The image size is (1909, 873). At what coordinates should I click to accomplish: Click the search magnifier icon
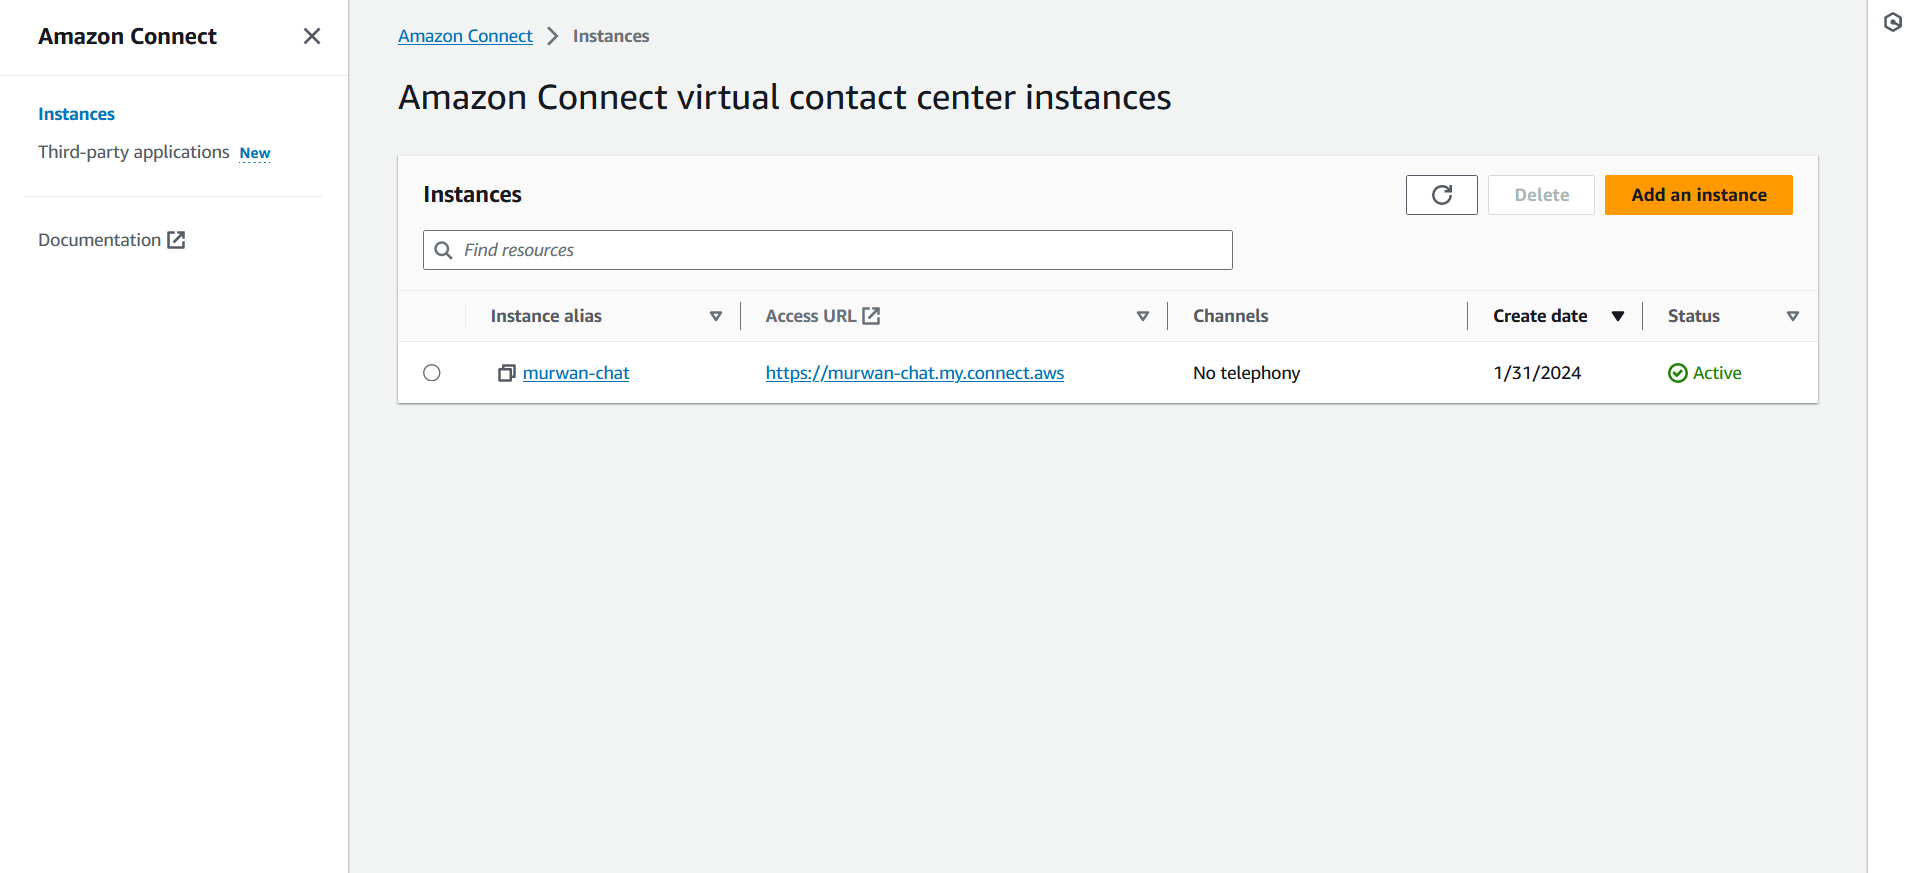pos(443,250)
